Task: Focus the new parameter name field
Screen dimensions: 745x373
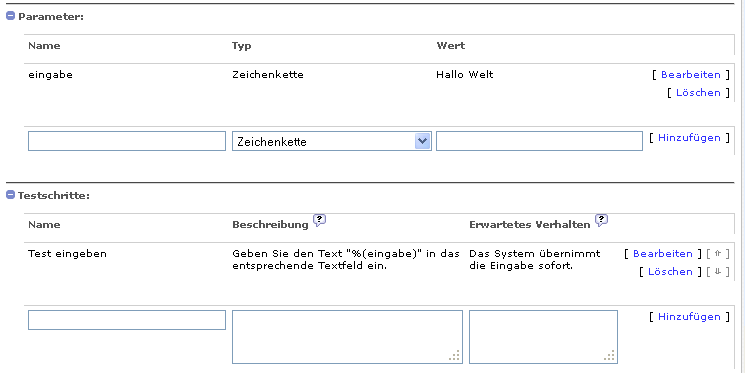Action: point(127,141)
